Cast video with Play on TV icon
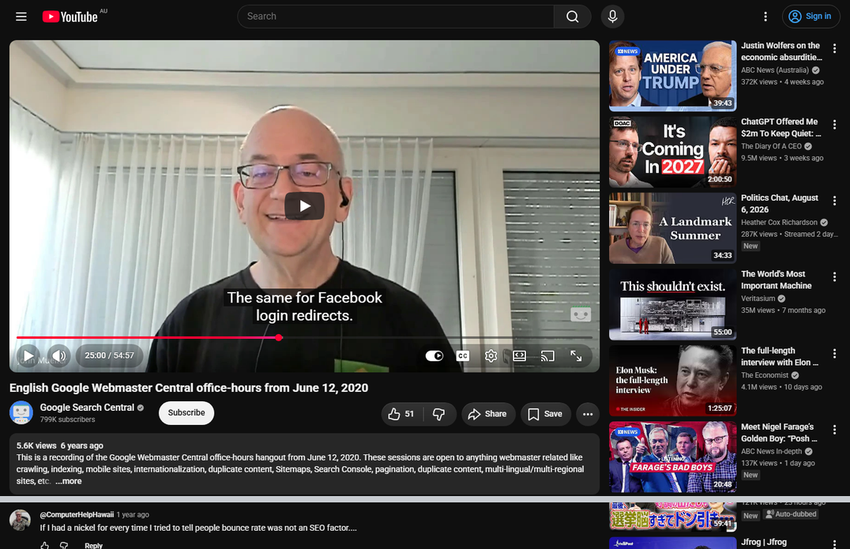The height and width of the screenshot is (549, 850). pos(548,356)
